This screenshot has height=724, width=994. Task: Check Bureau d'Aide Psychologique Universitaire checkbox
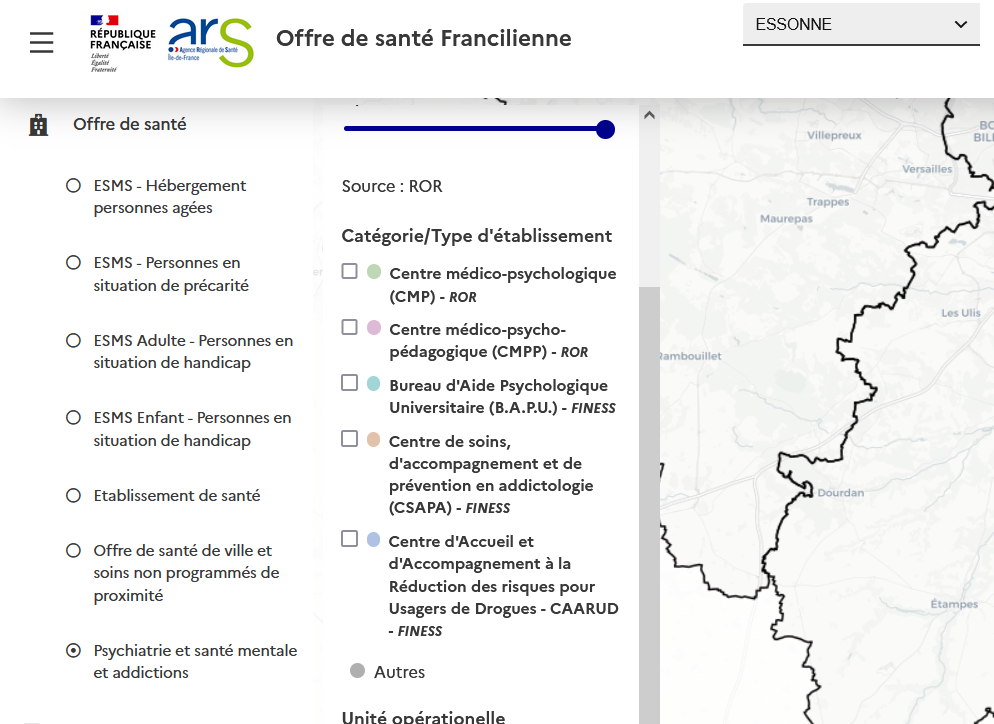(349, 383)
